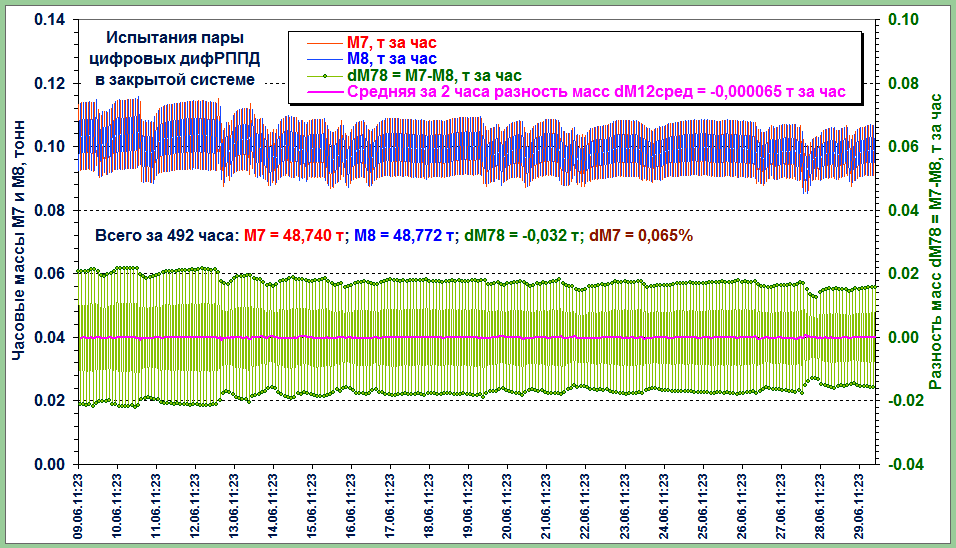This screenshot has height=548, width=956.
Task: Click the -0.04 tick on right axis
Action: (x=902, y=465)
